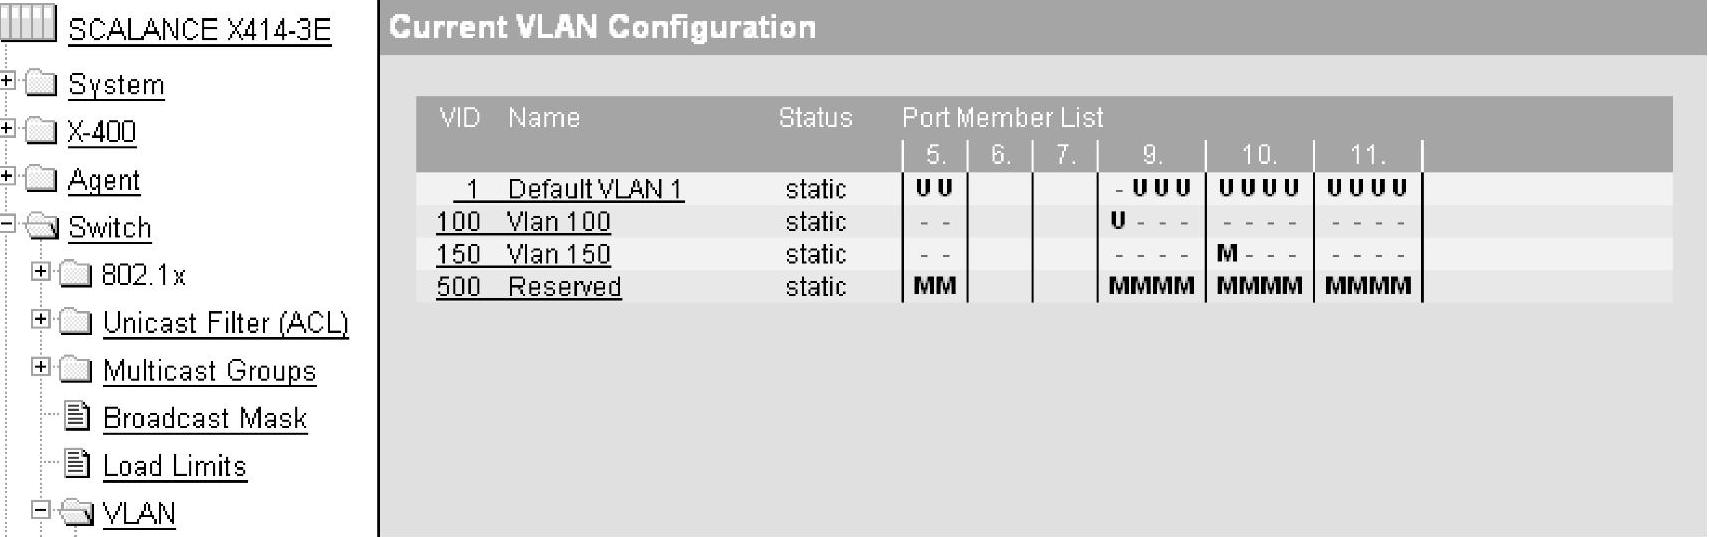Click the open Switch folder icon
This screenshot has height=537, width=1709.
(41, 227)
